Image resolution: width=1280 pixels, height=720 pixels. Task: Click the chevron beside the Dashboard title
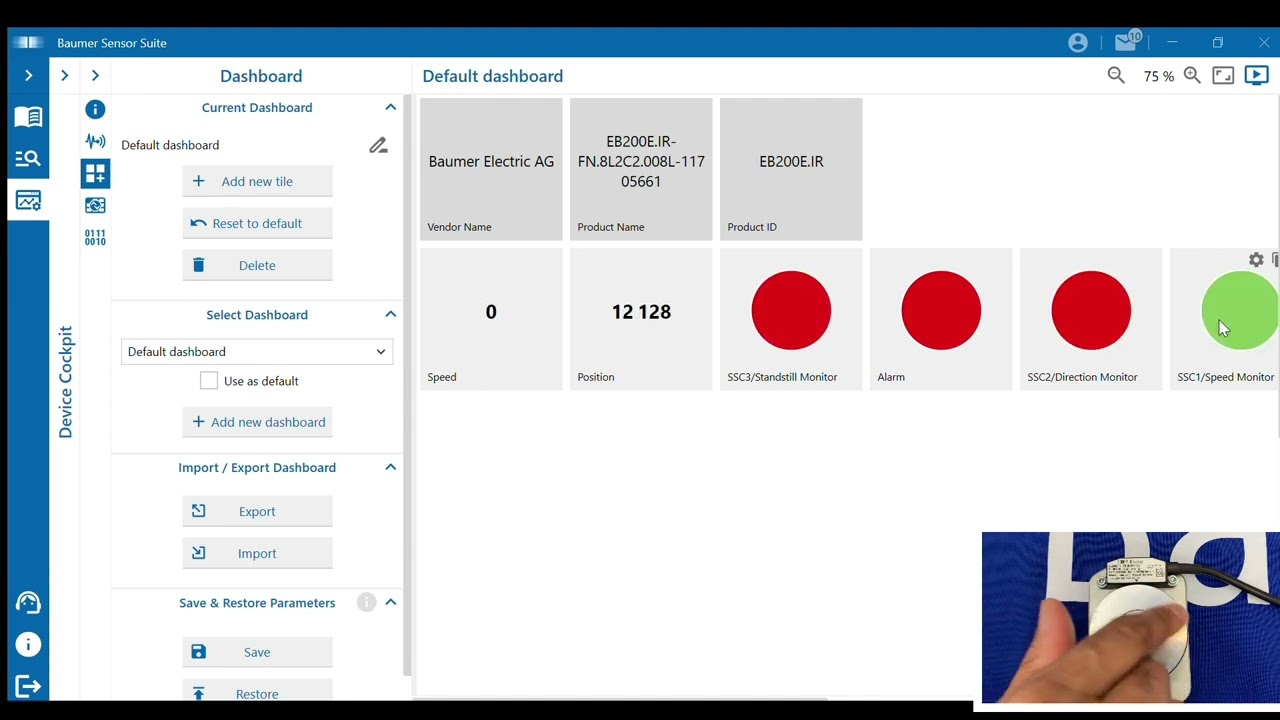click(95, 76)
